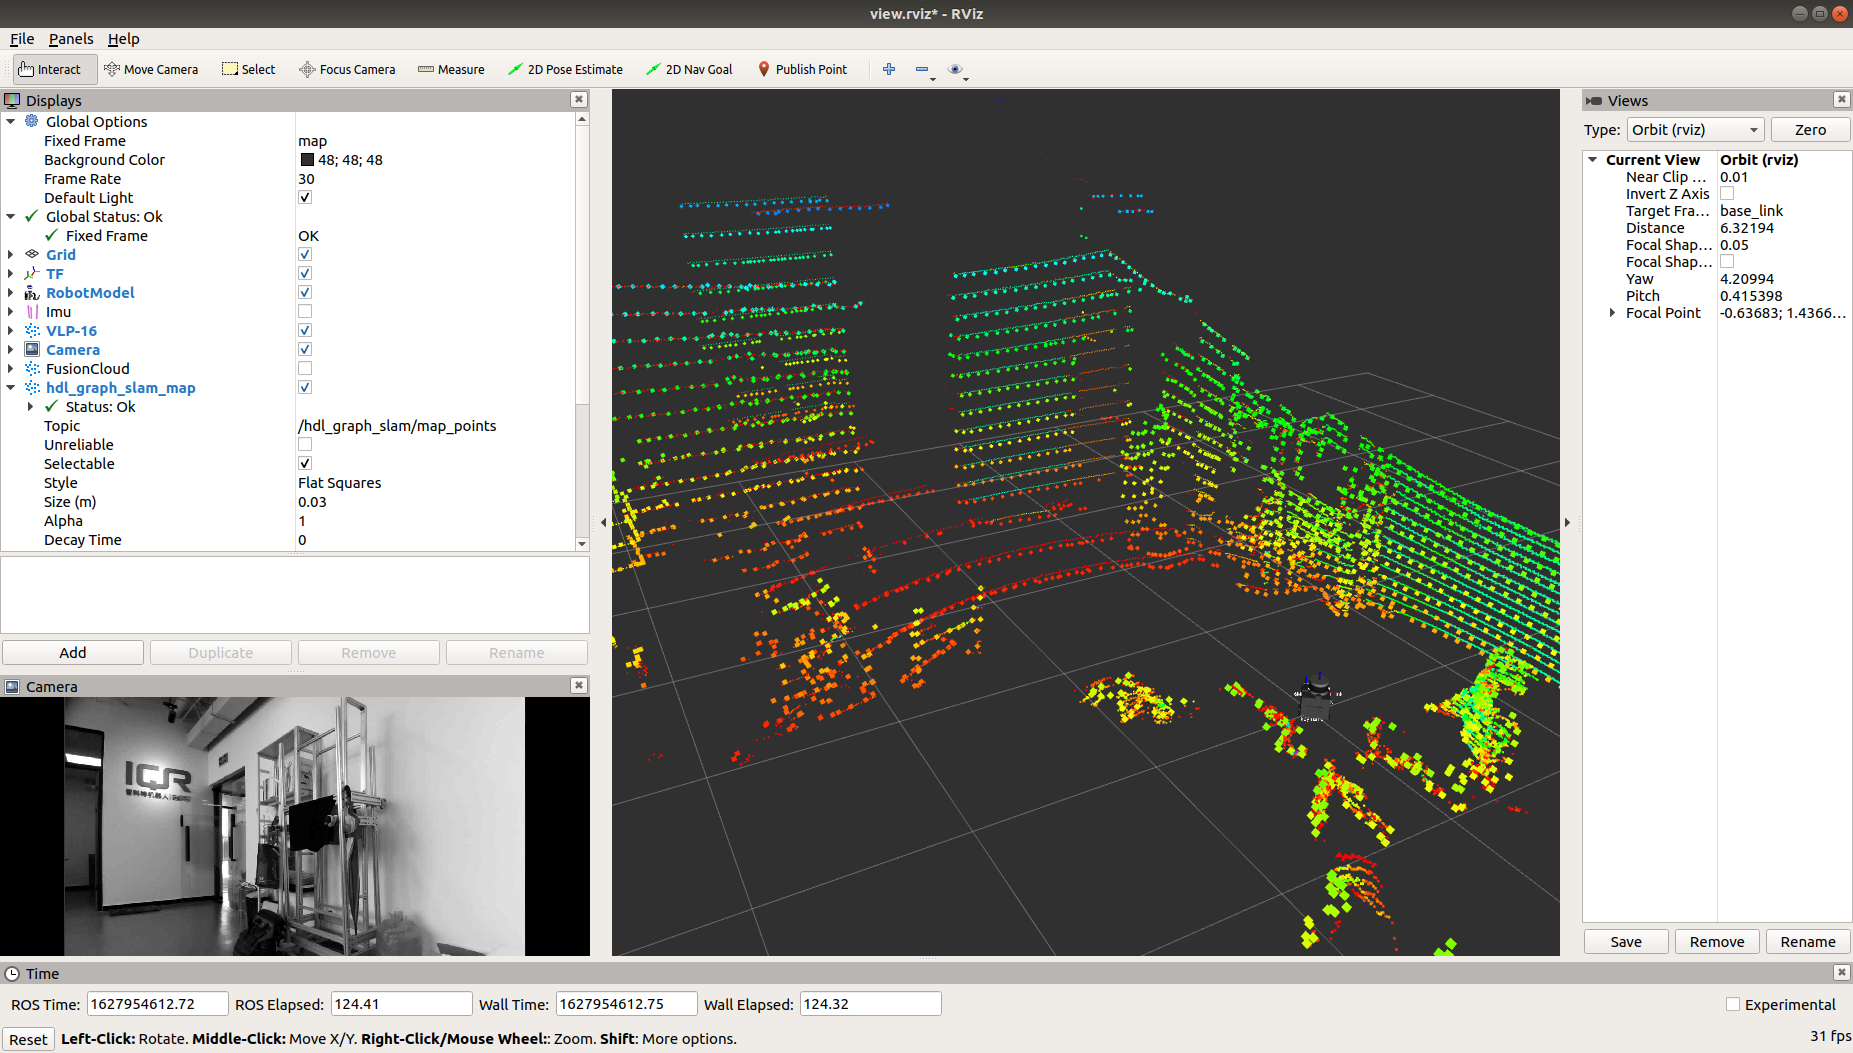Click the Camera display icon in tree
Viewport: 1853px width, 1053px height.
[x=32, y=349]
